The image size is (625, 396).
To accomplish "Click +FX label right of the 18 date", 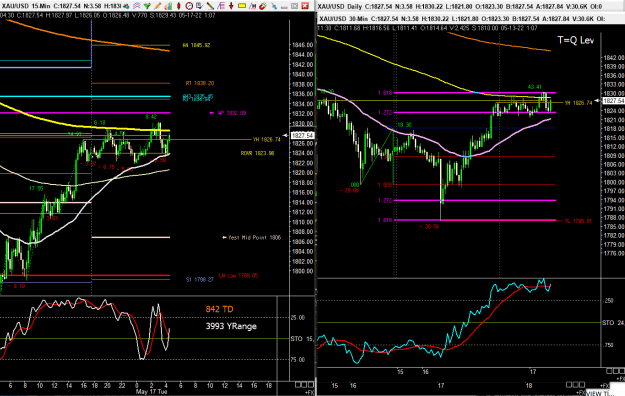I will tap(605, 386).
